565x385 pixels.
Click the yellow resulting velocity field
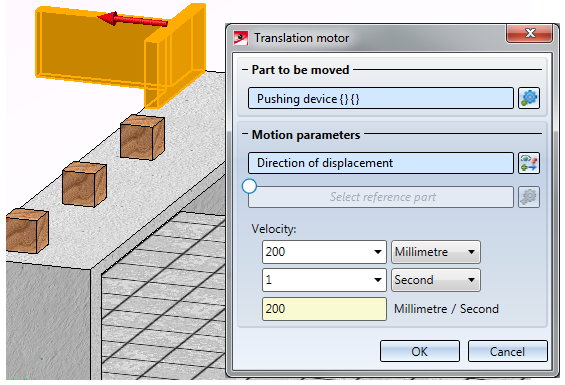[x=324, y=309]
